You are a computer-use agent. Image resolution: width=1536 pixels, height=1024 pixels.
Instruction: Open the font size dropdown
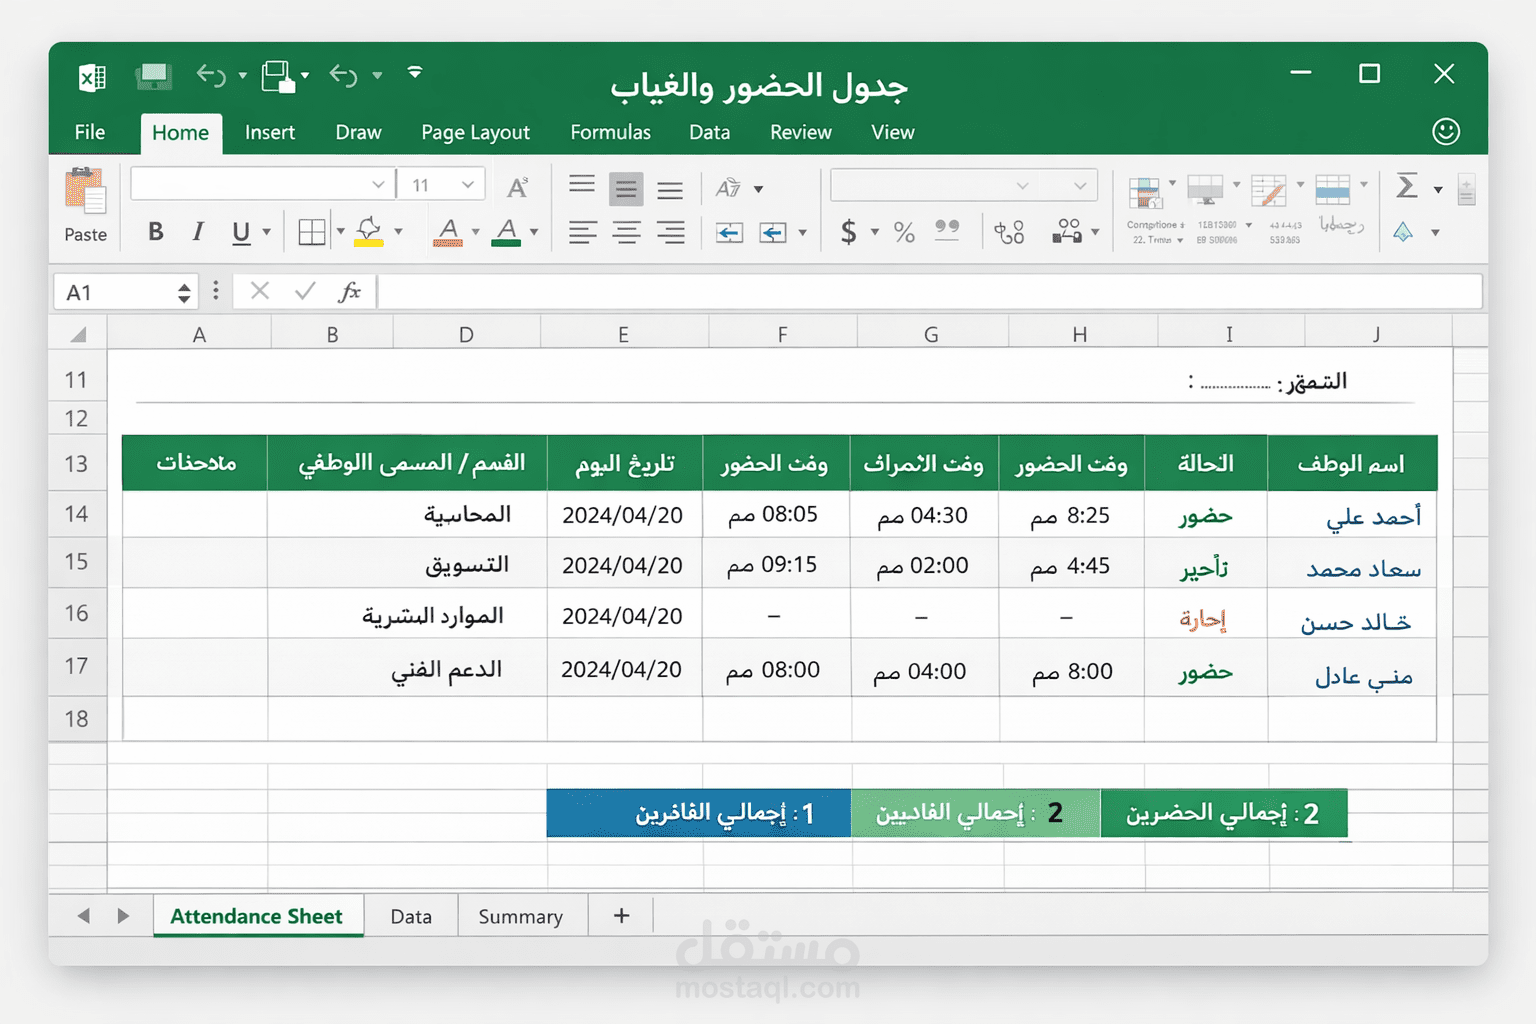pyautogui.click(x=469, y=184)
